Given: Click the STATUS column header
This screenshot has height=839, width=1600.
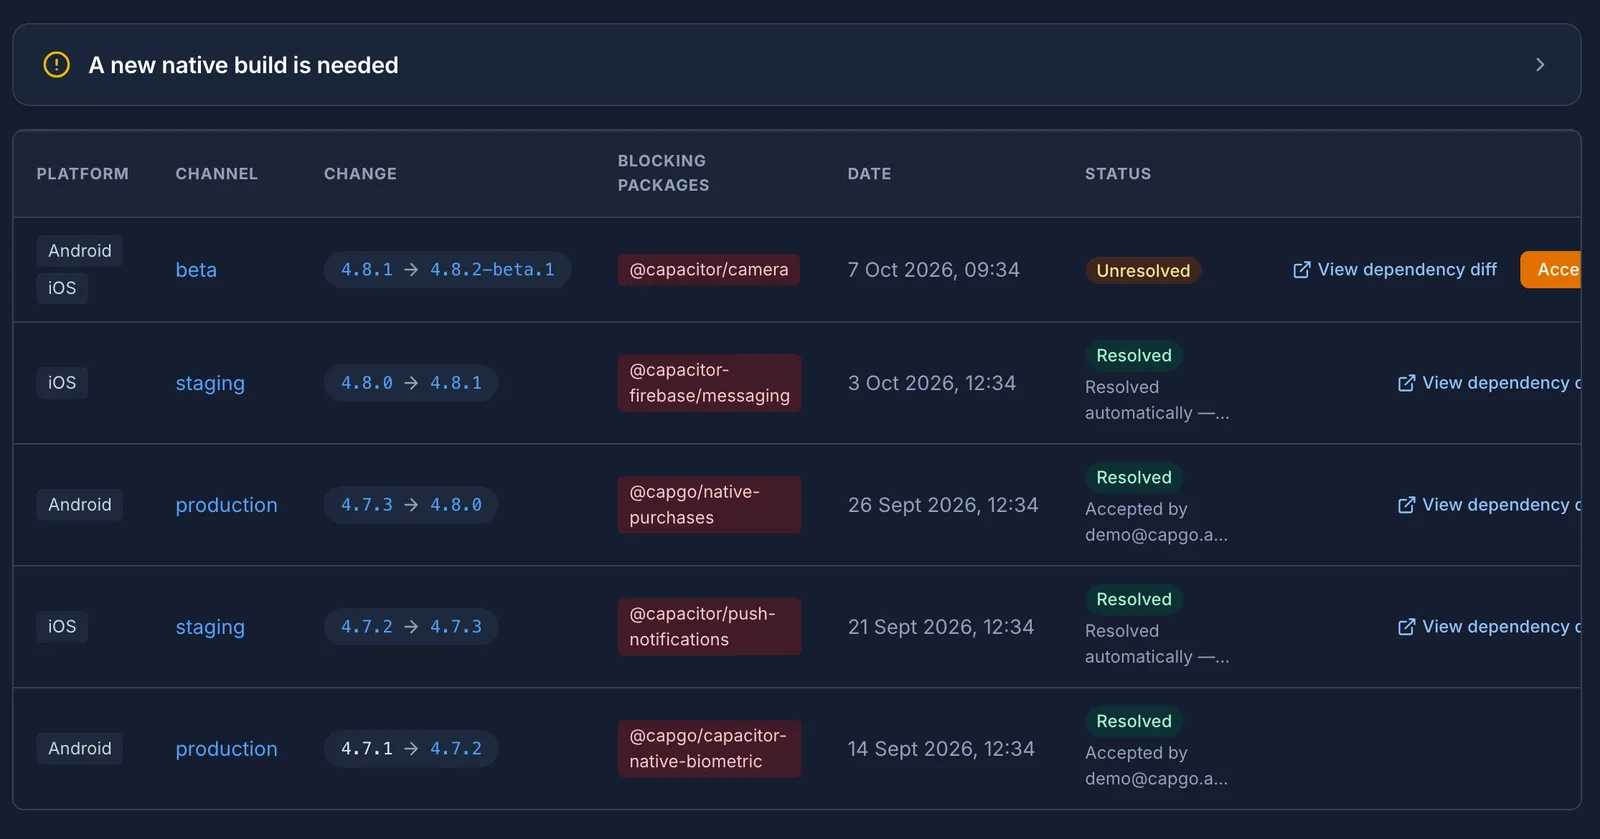Looking at the screenshot, I should pyautogui.click(x=1118, y=174).
